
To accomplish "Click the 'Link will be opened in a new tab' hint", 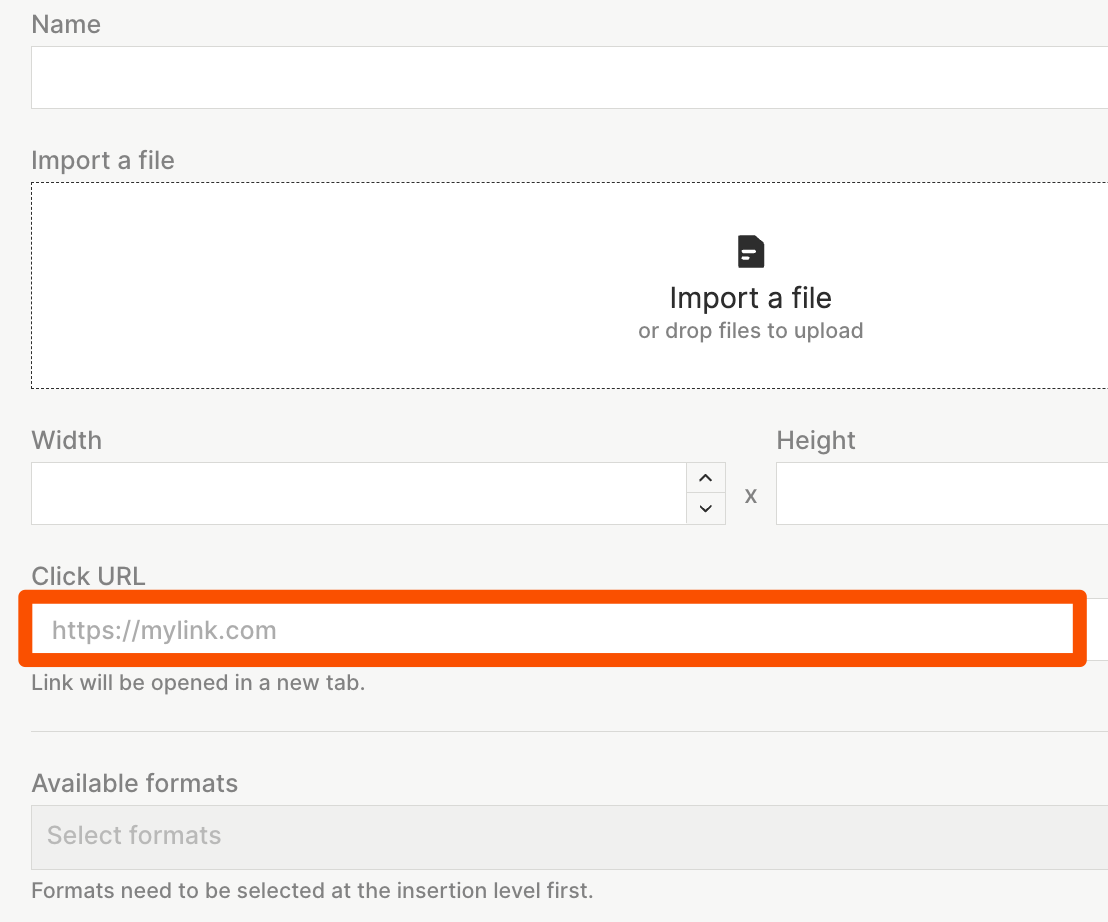I will tap(198, 685).
